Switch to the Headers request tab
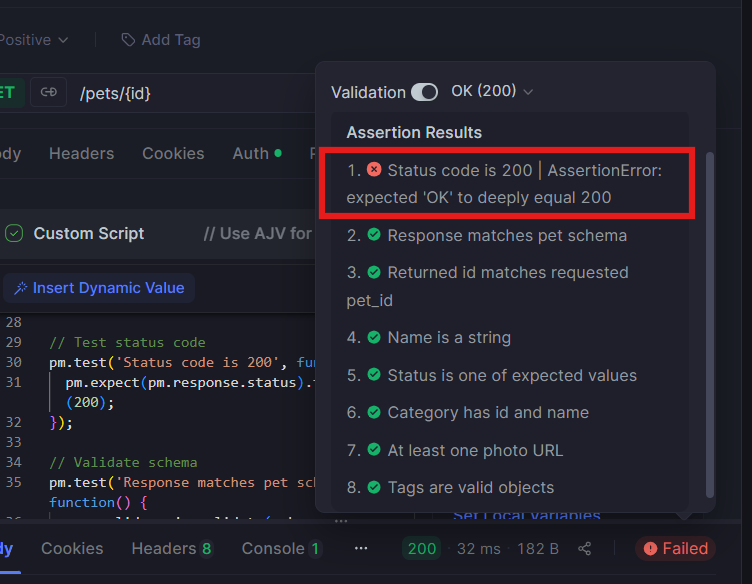 click(x=82, y=153)
